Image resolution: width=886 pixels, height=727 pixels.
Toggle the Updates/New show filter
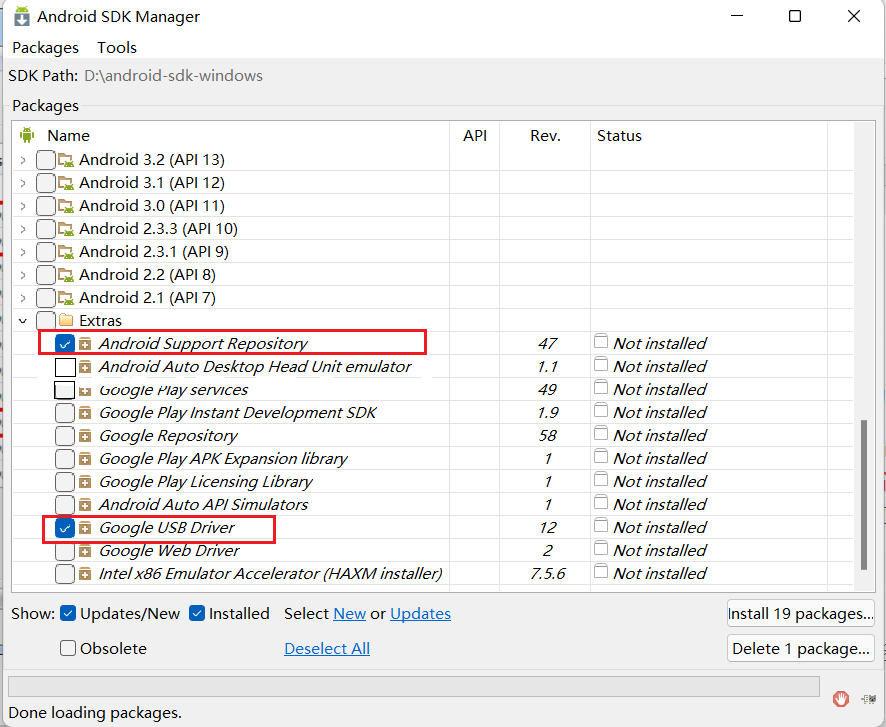(x=68, y=613)
